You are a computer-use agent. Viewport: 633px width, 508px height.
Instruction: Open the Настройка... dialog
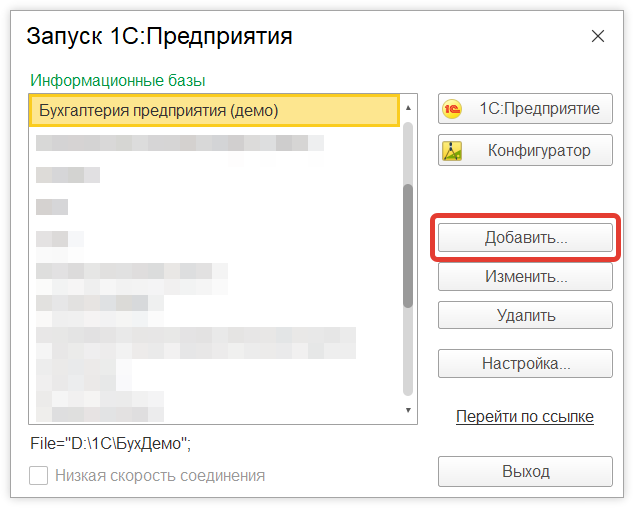[x=525, y=363]
